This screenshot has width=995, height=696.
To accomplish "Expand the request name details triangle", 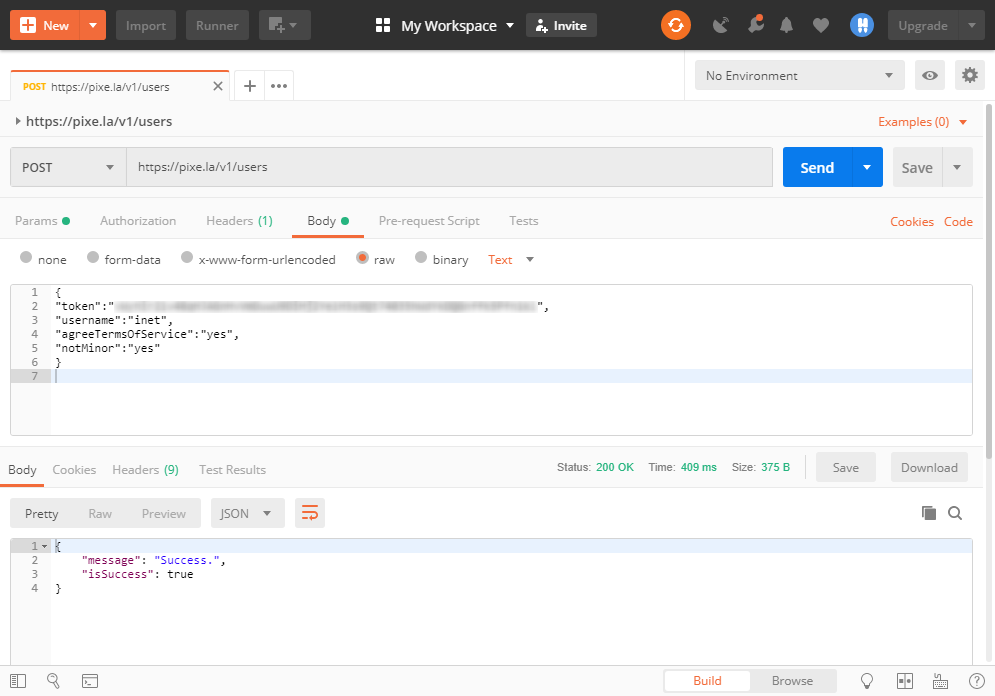I will 18,121.
